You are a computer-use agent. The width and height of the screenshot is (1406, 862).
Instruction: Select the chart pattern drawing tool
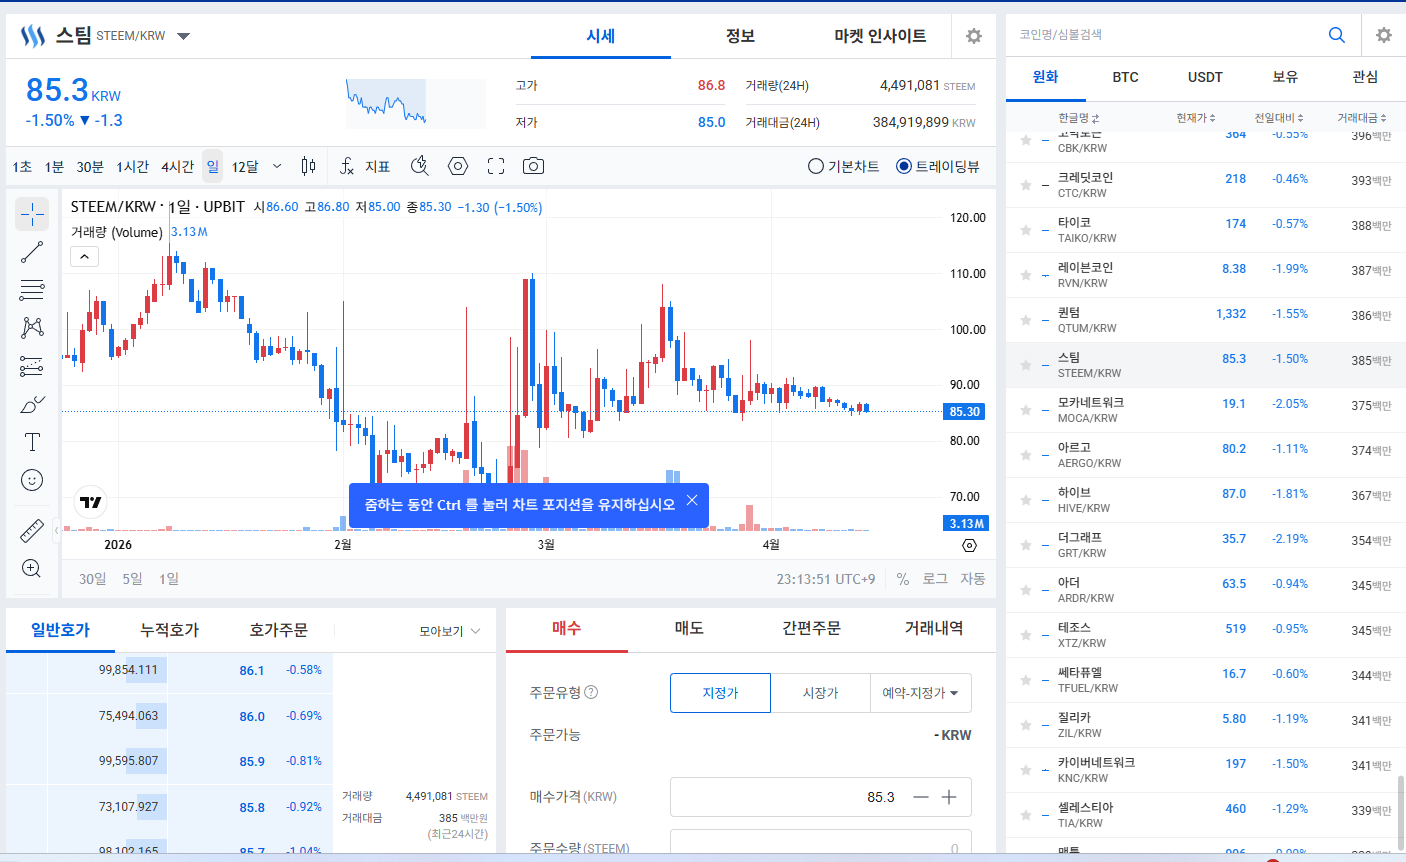pos(32,328)
